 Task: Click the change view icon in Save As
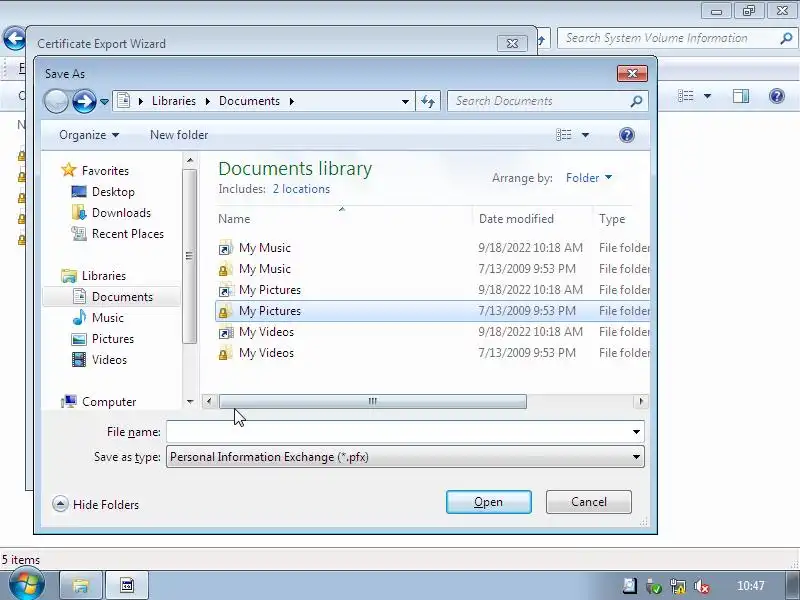563,135
